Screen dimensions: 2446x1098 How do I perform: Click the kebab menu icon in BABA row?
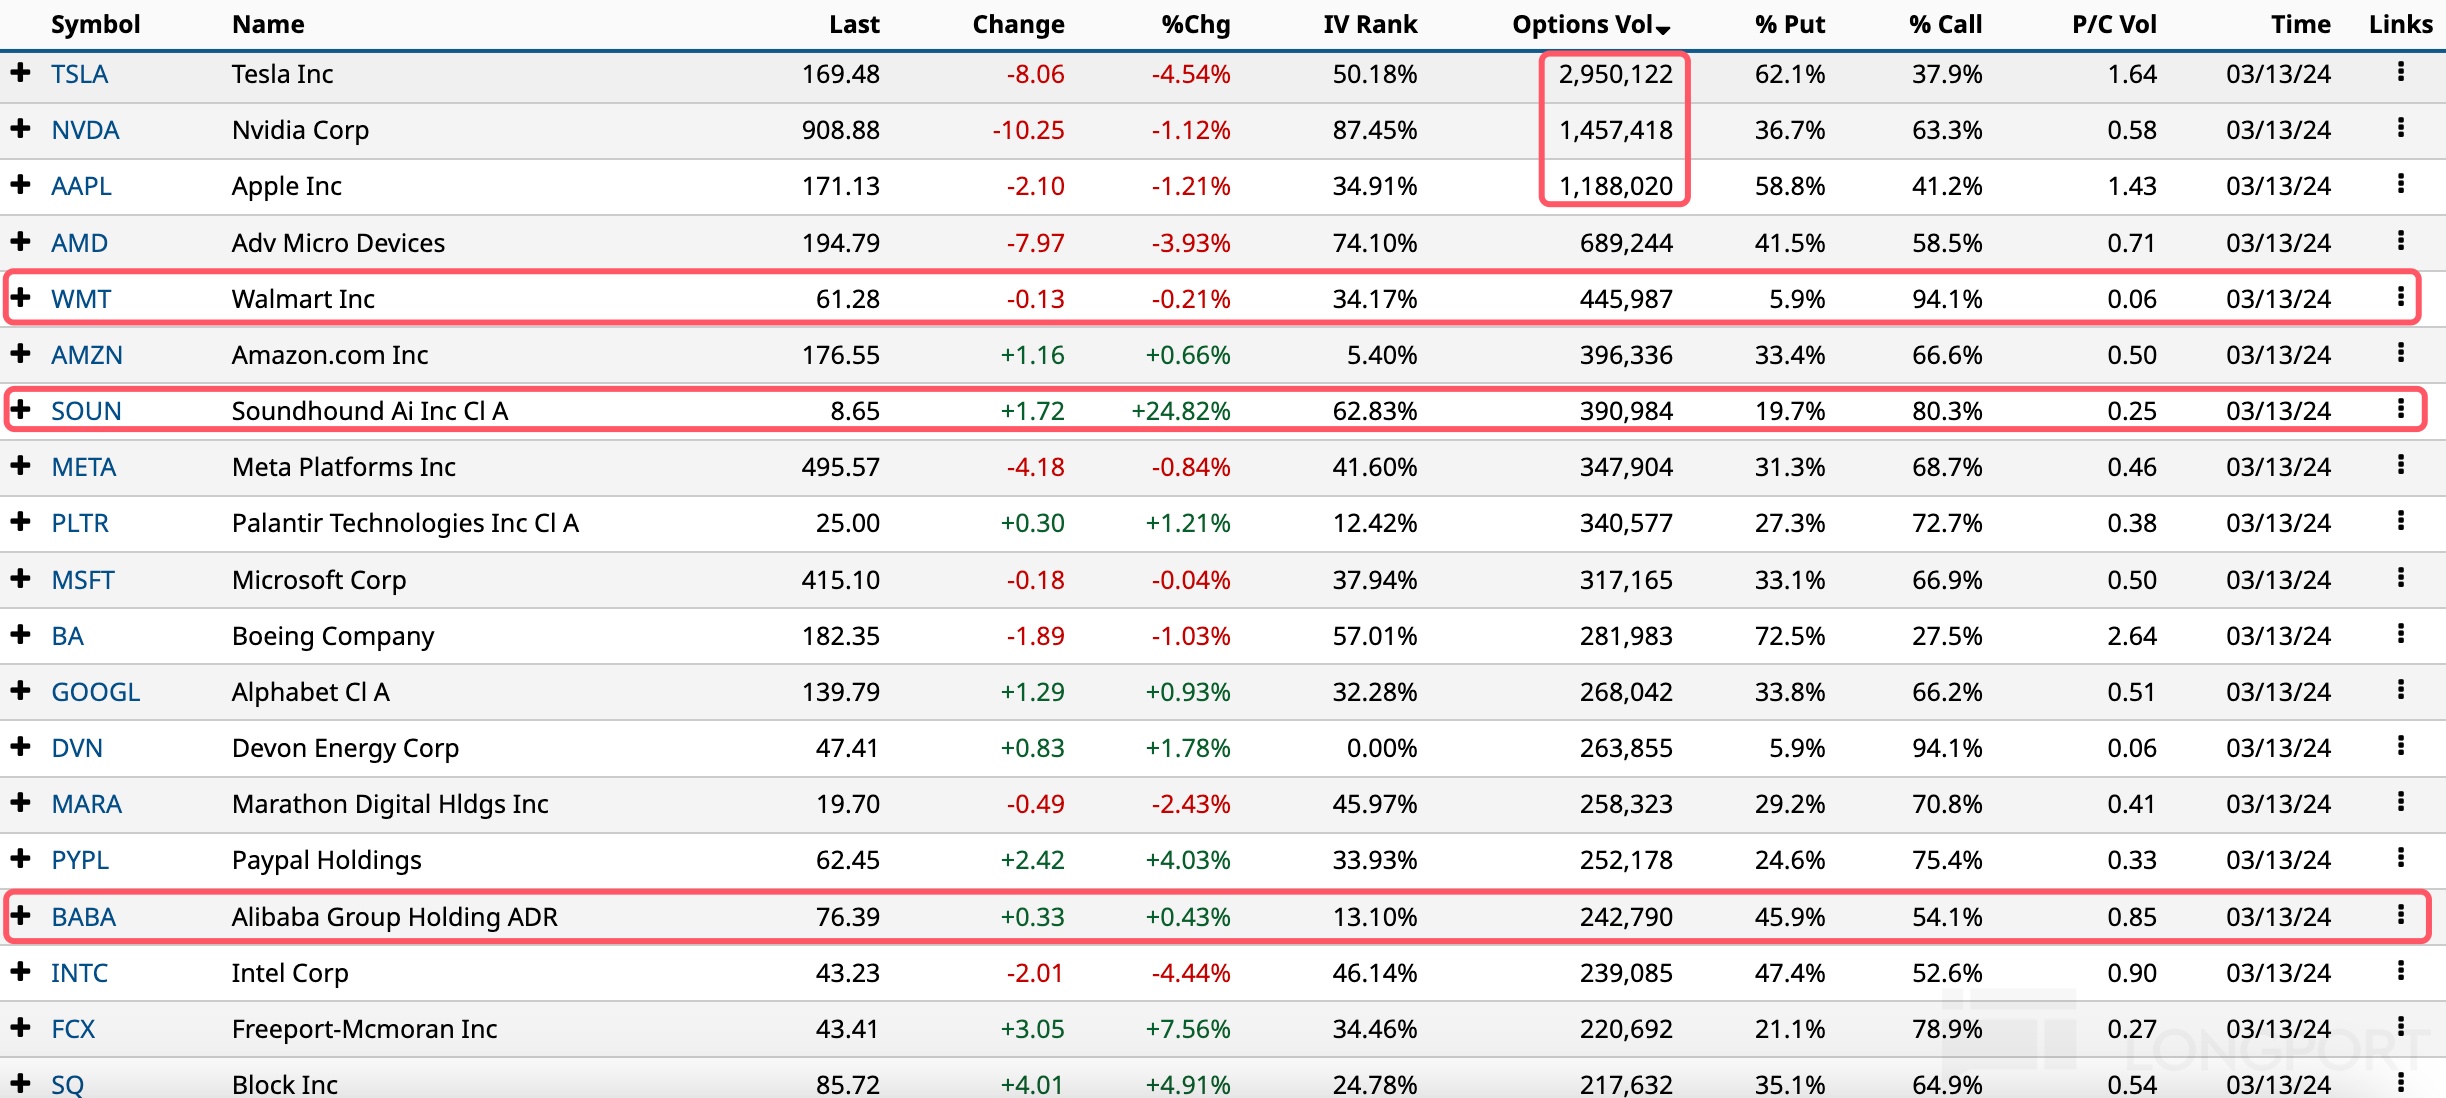click(x=2400, y=915)
